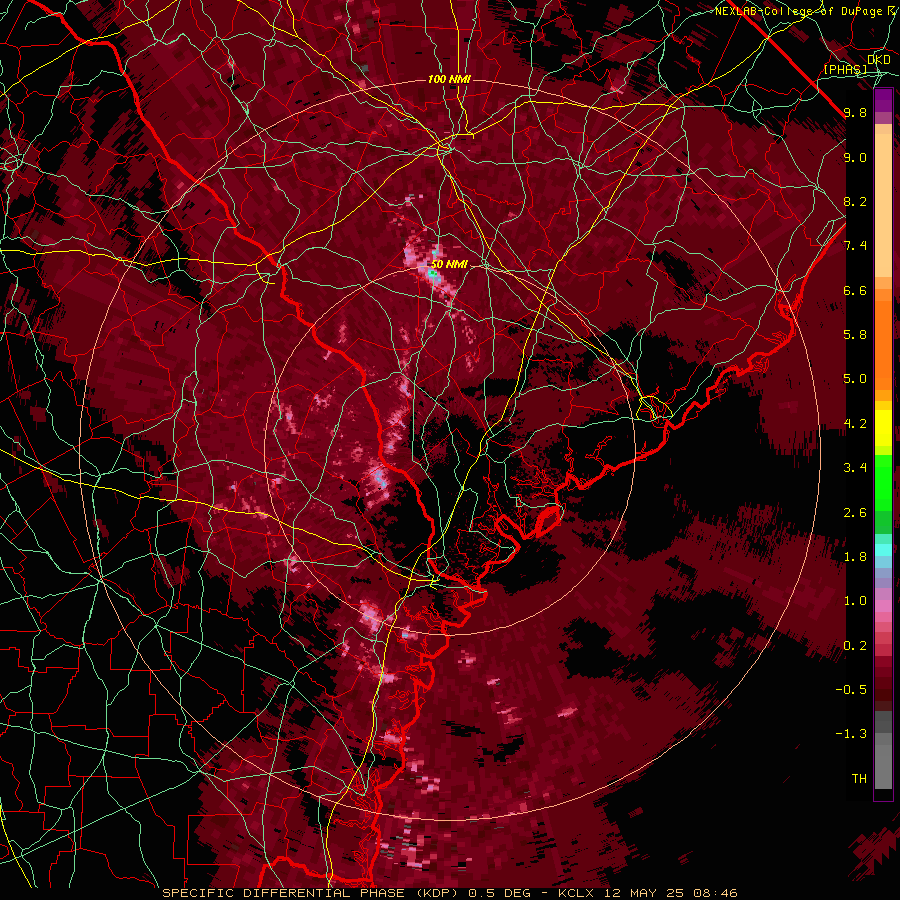This screenshot has width=900, height=900.
Task: Click the 9.8 value on color scale
Action: (855, 112)
